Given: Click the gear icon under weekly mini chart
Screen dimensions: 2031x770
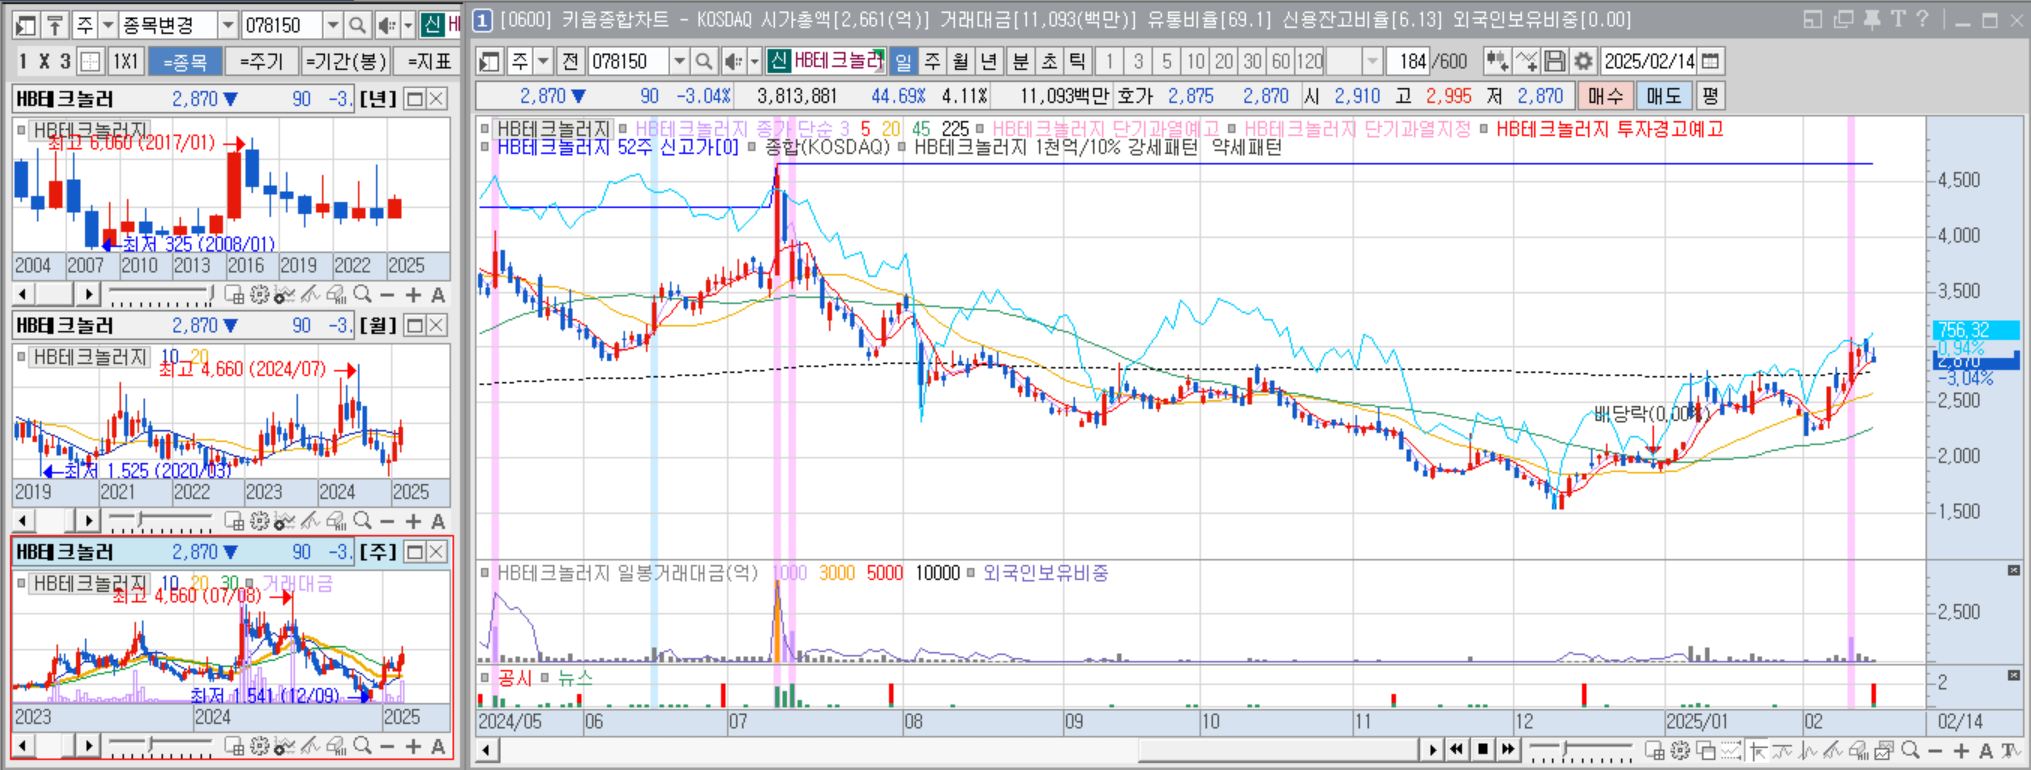Looking at the screenshot, I should pyautogui.click(x=260, y=746).
